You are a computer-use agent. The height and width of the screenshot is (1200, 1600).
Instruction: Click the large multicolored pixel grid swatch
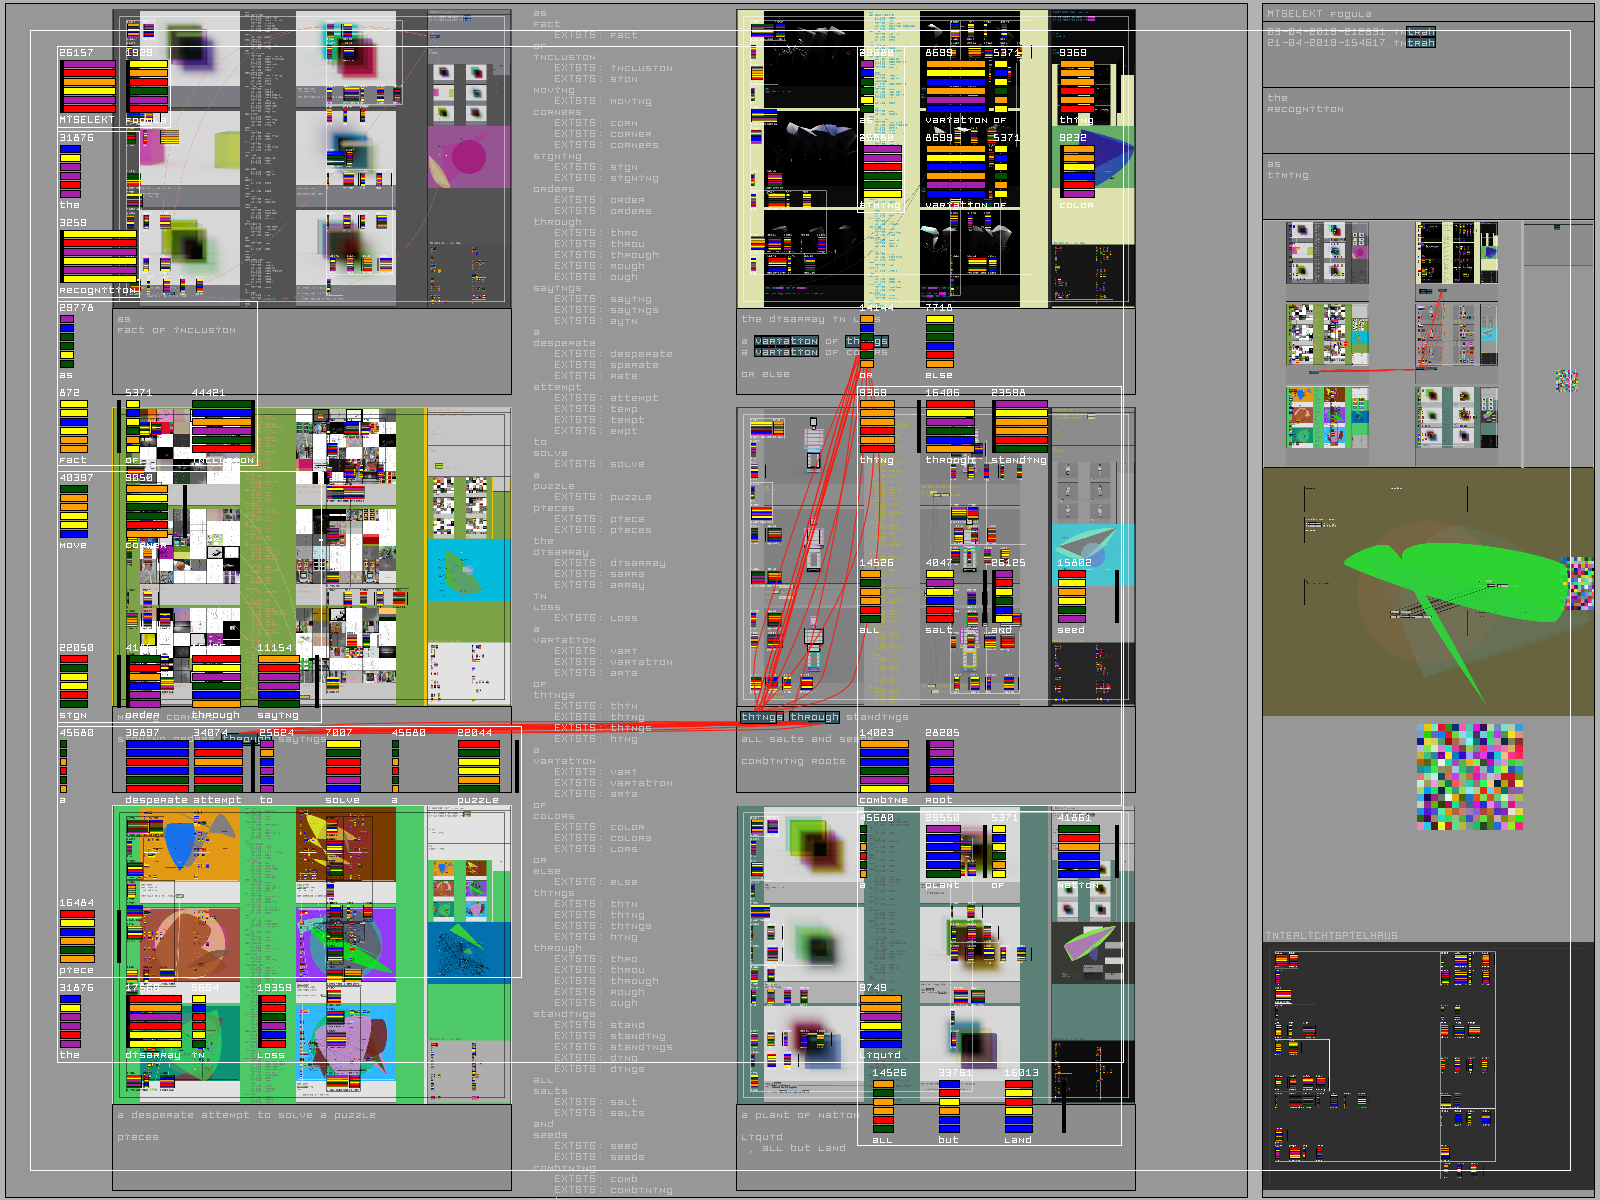(1470, 777)
